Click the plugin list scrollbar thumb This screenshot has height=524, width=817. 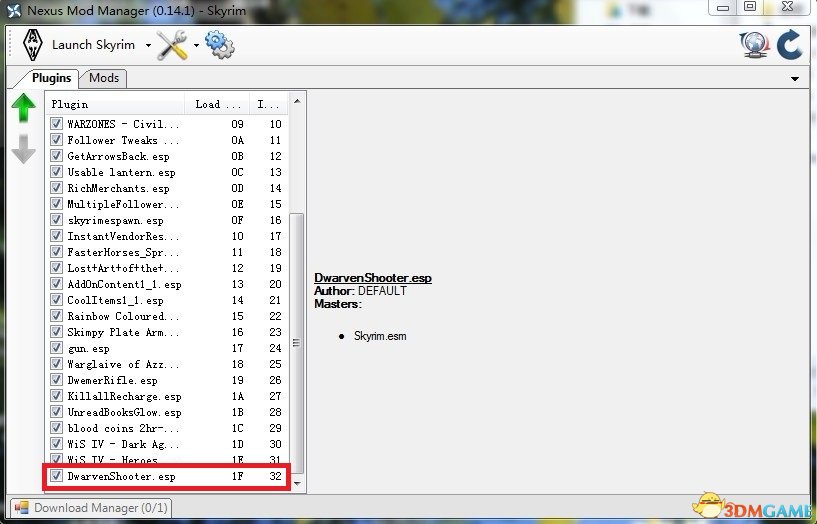pos(296,343)
